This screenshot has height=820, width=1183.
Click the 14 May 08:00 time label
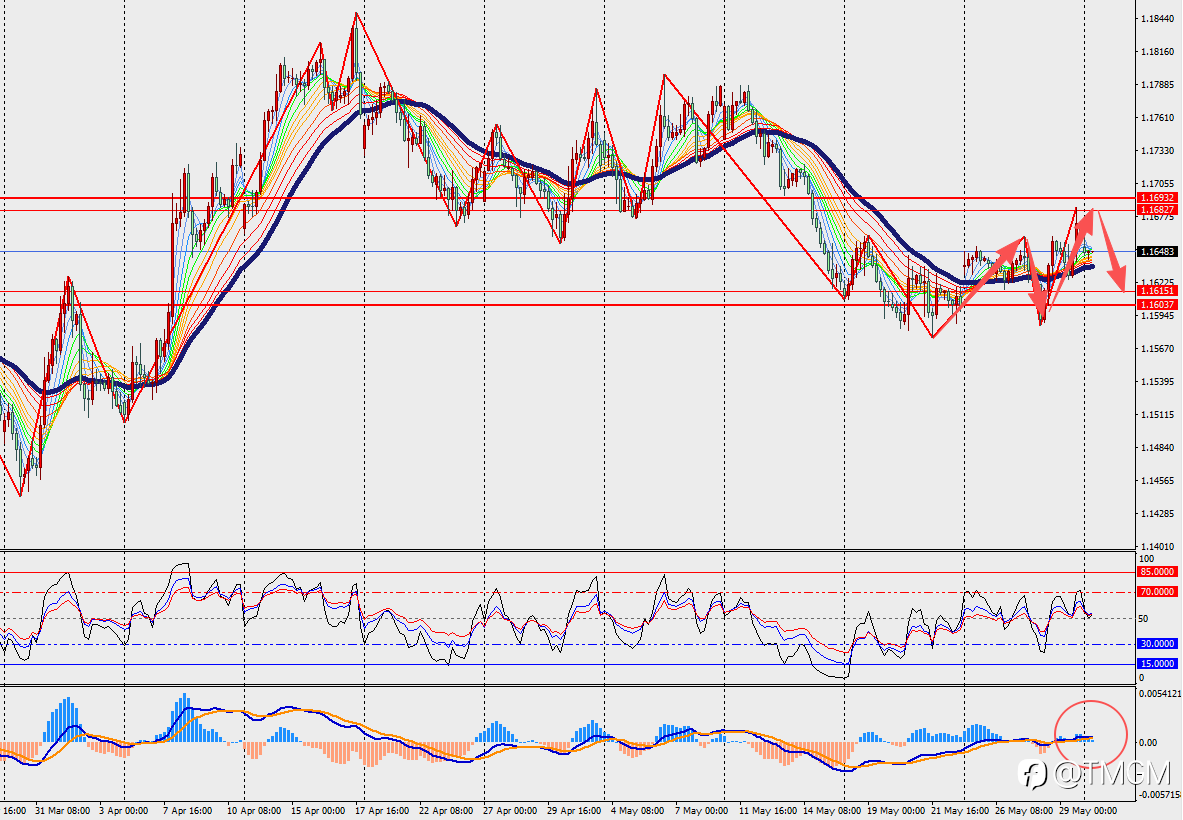(831, 811)
